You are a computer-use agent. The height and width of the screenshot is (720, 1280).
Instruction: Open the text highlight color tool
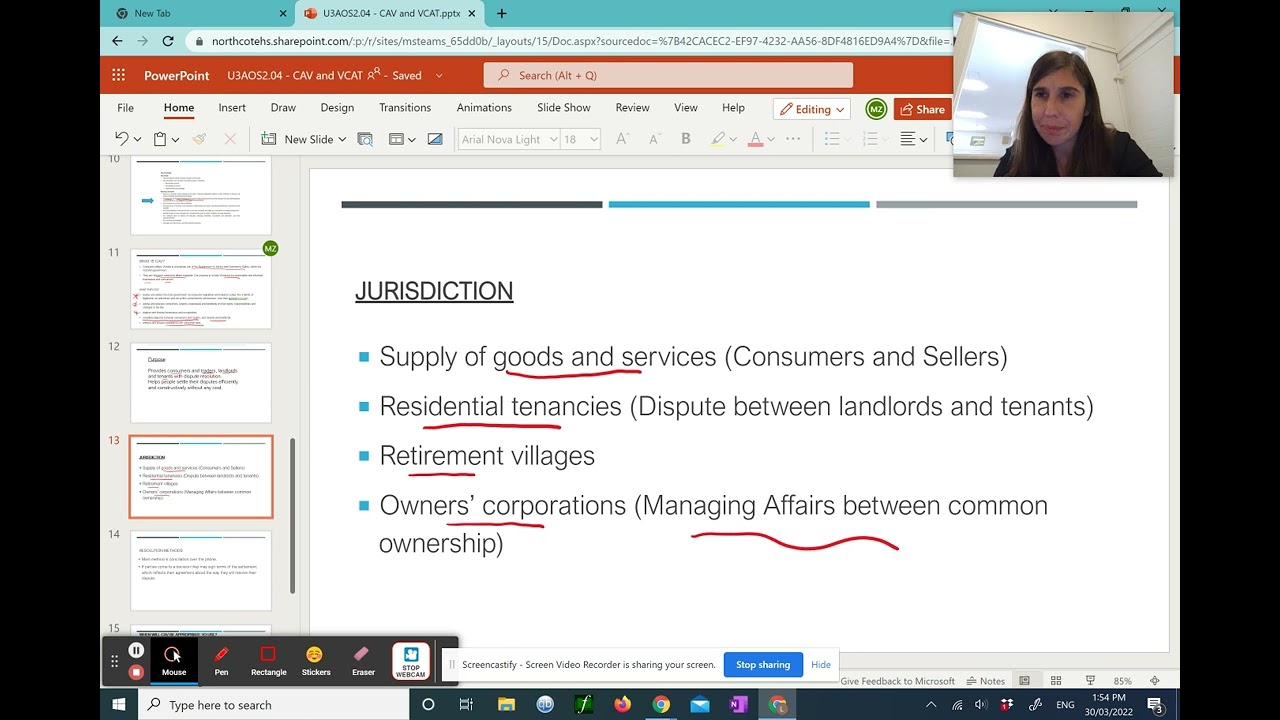tap(718, 139)
